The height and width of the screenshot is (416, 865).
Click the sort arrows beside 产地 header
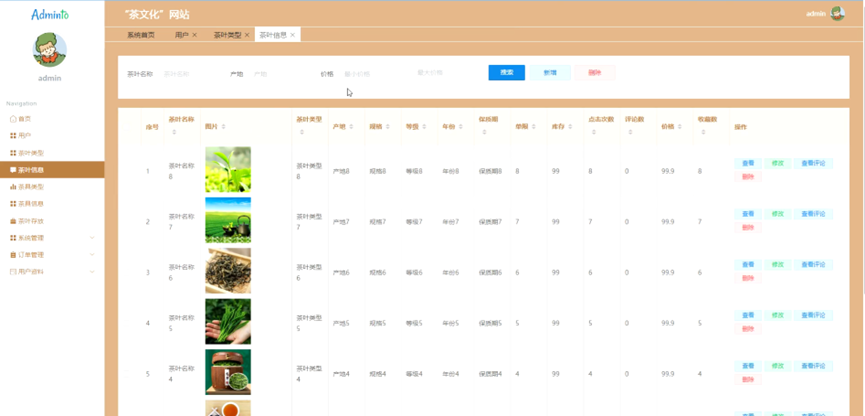(351, 127)
